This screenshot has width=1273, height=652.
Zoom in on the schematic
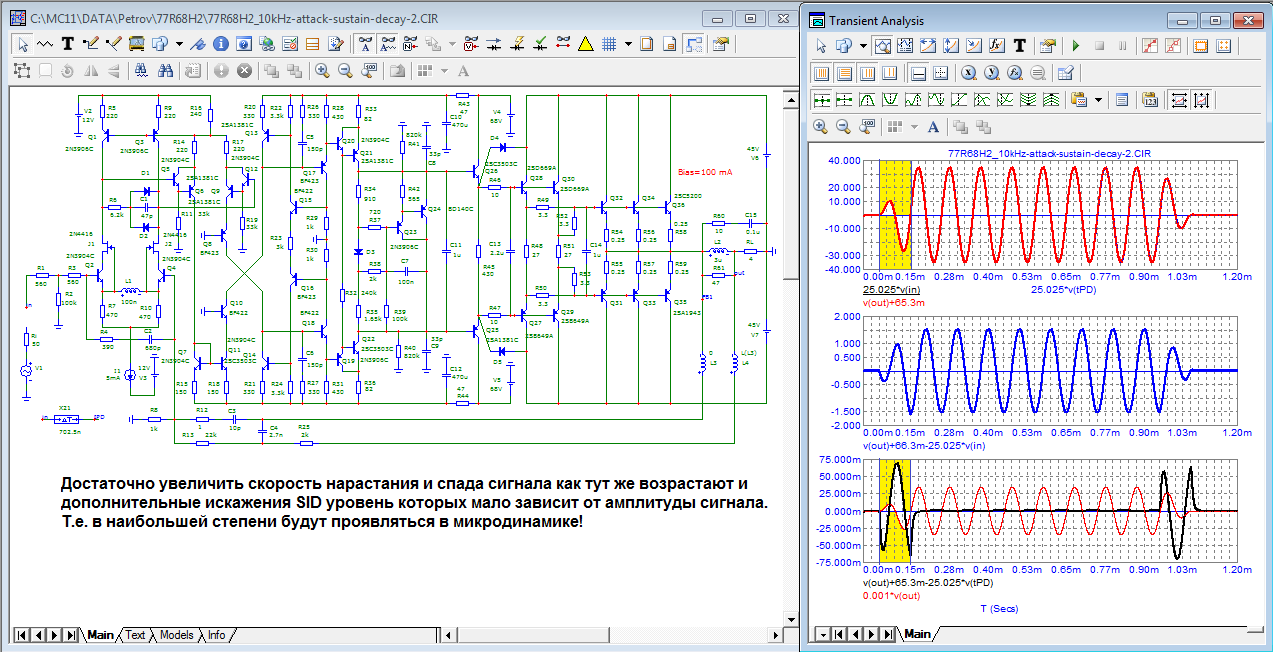point(322,71)
